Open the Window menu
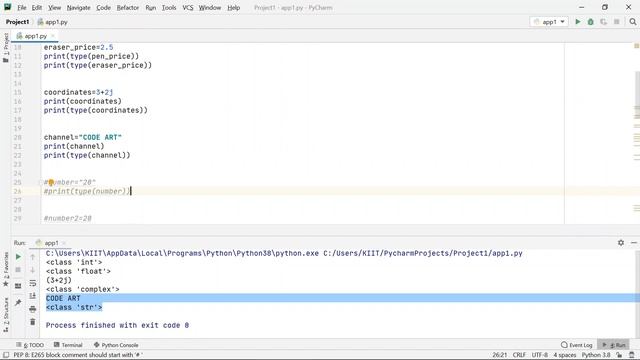Screen dimensions: 640x360 click(x=209, y=7)
